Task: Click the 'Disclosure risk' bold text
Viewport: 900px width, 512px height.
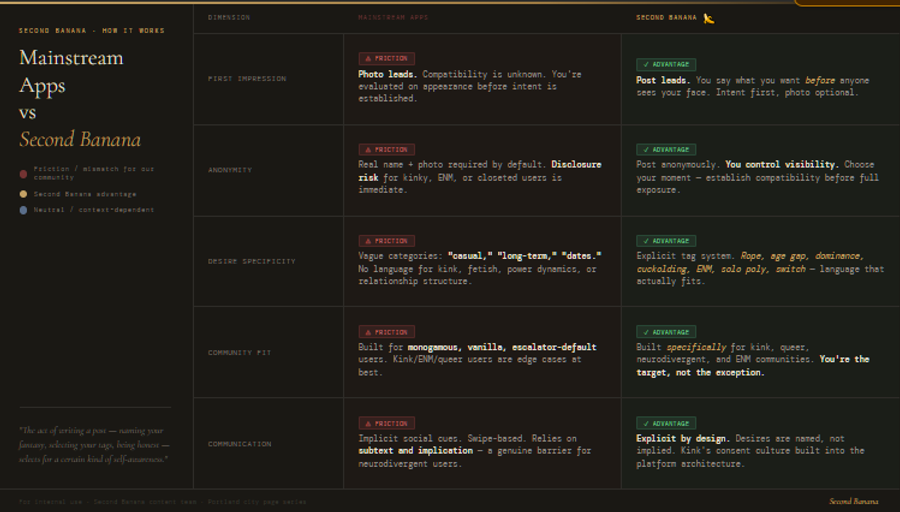Action: pos(480,171)
